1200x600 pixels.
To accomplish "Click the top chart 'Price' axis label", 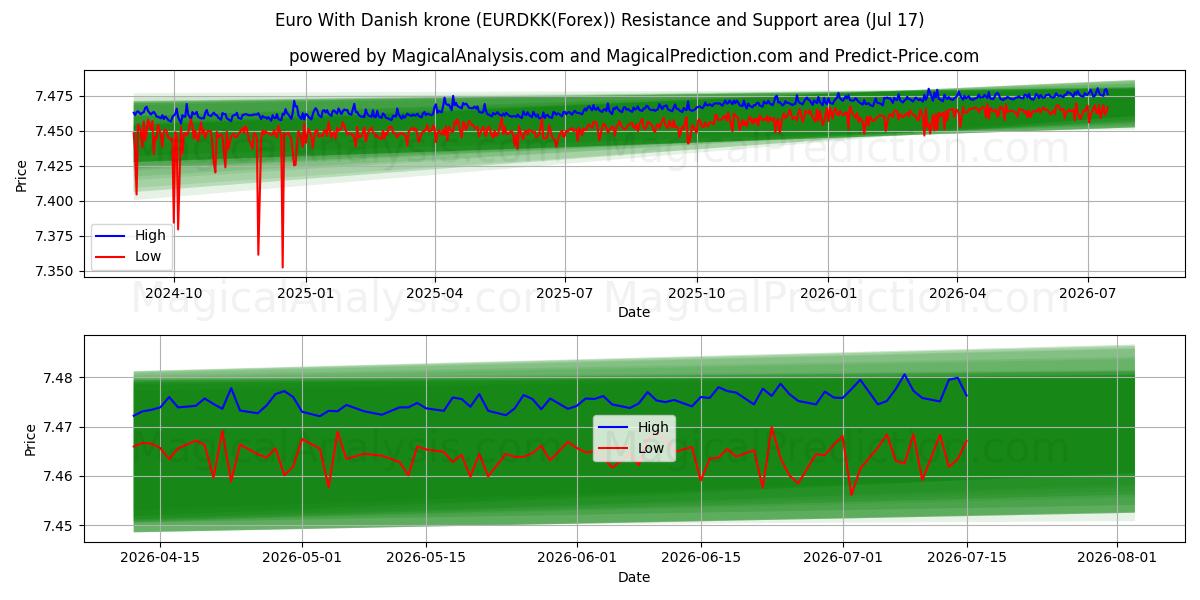I will [x=22, y=176].
